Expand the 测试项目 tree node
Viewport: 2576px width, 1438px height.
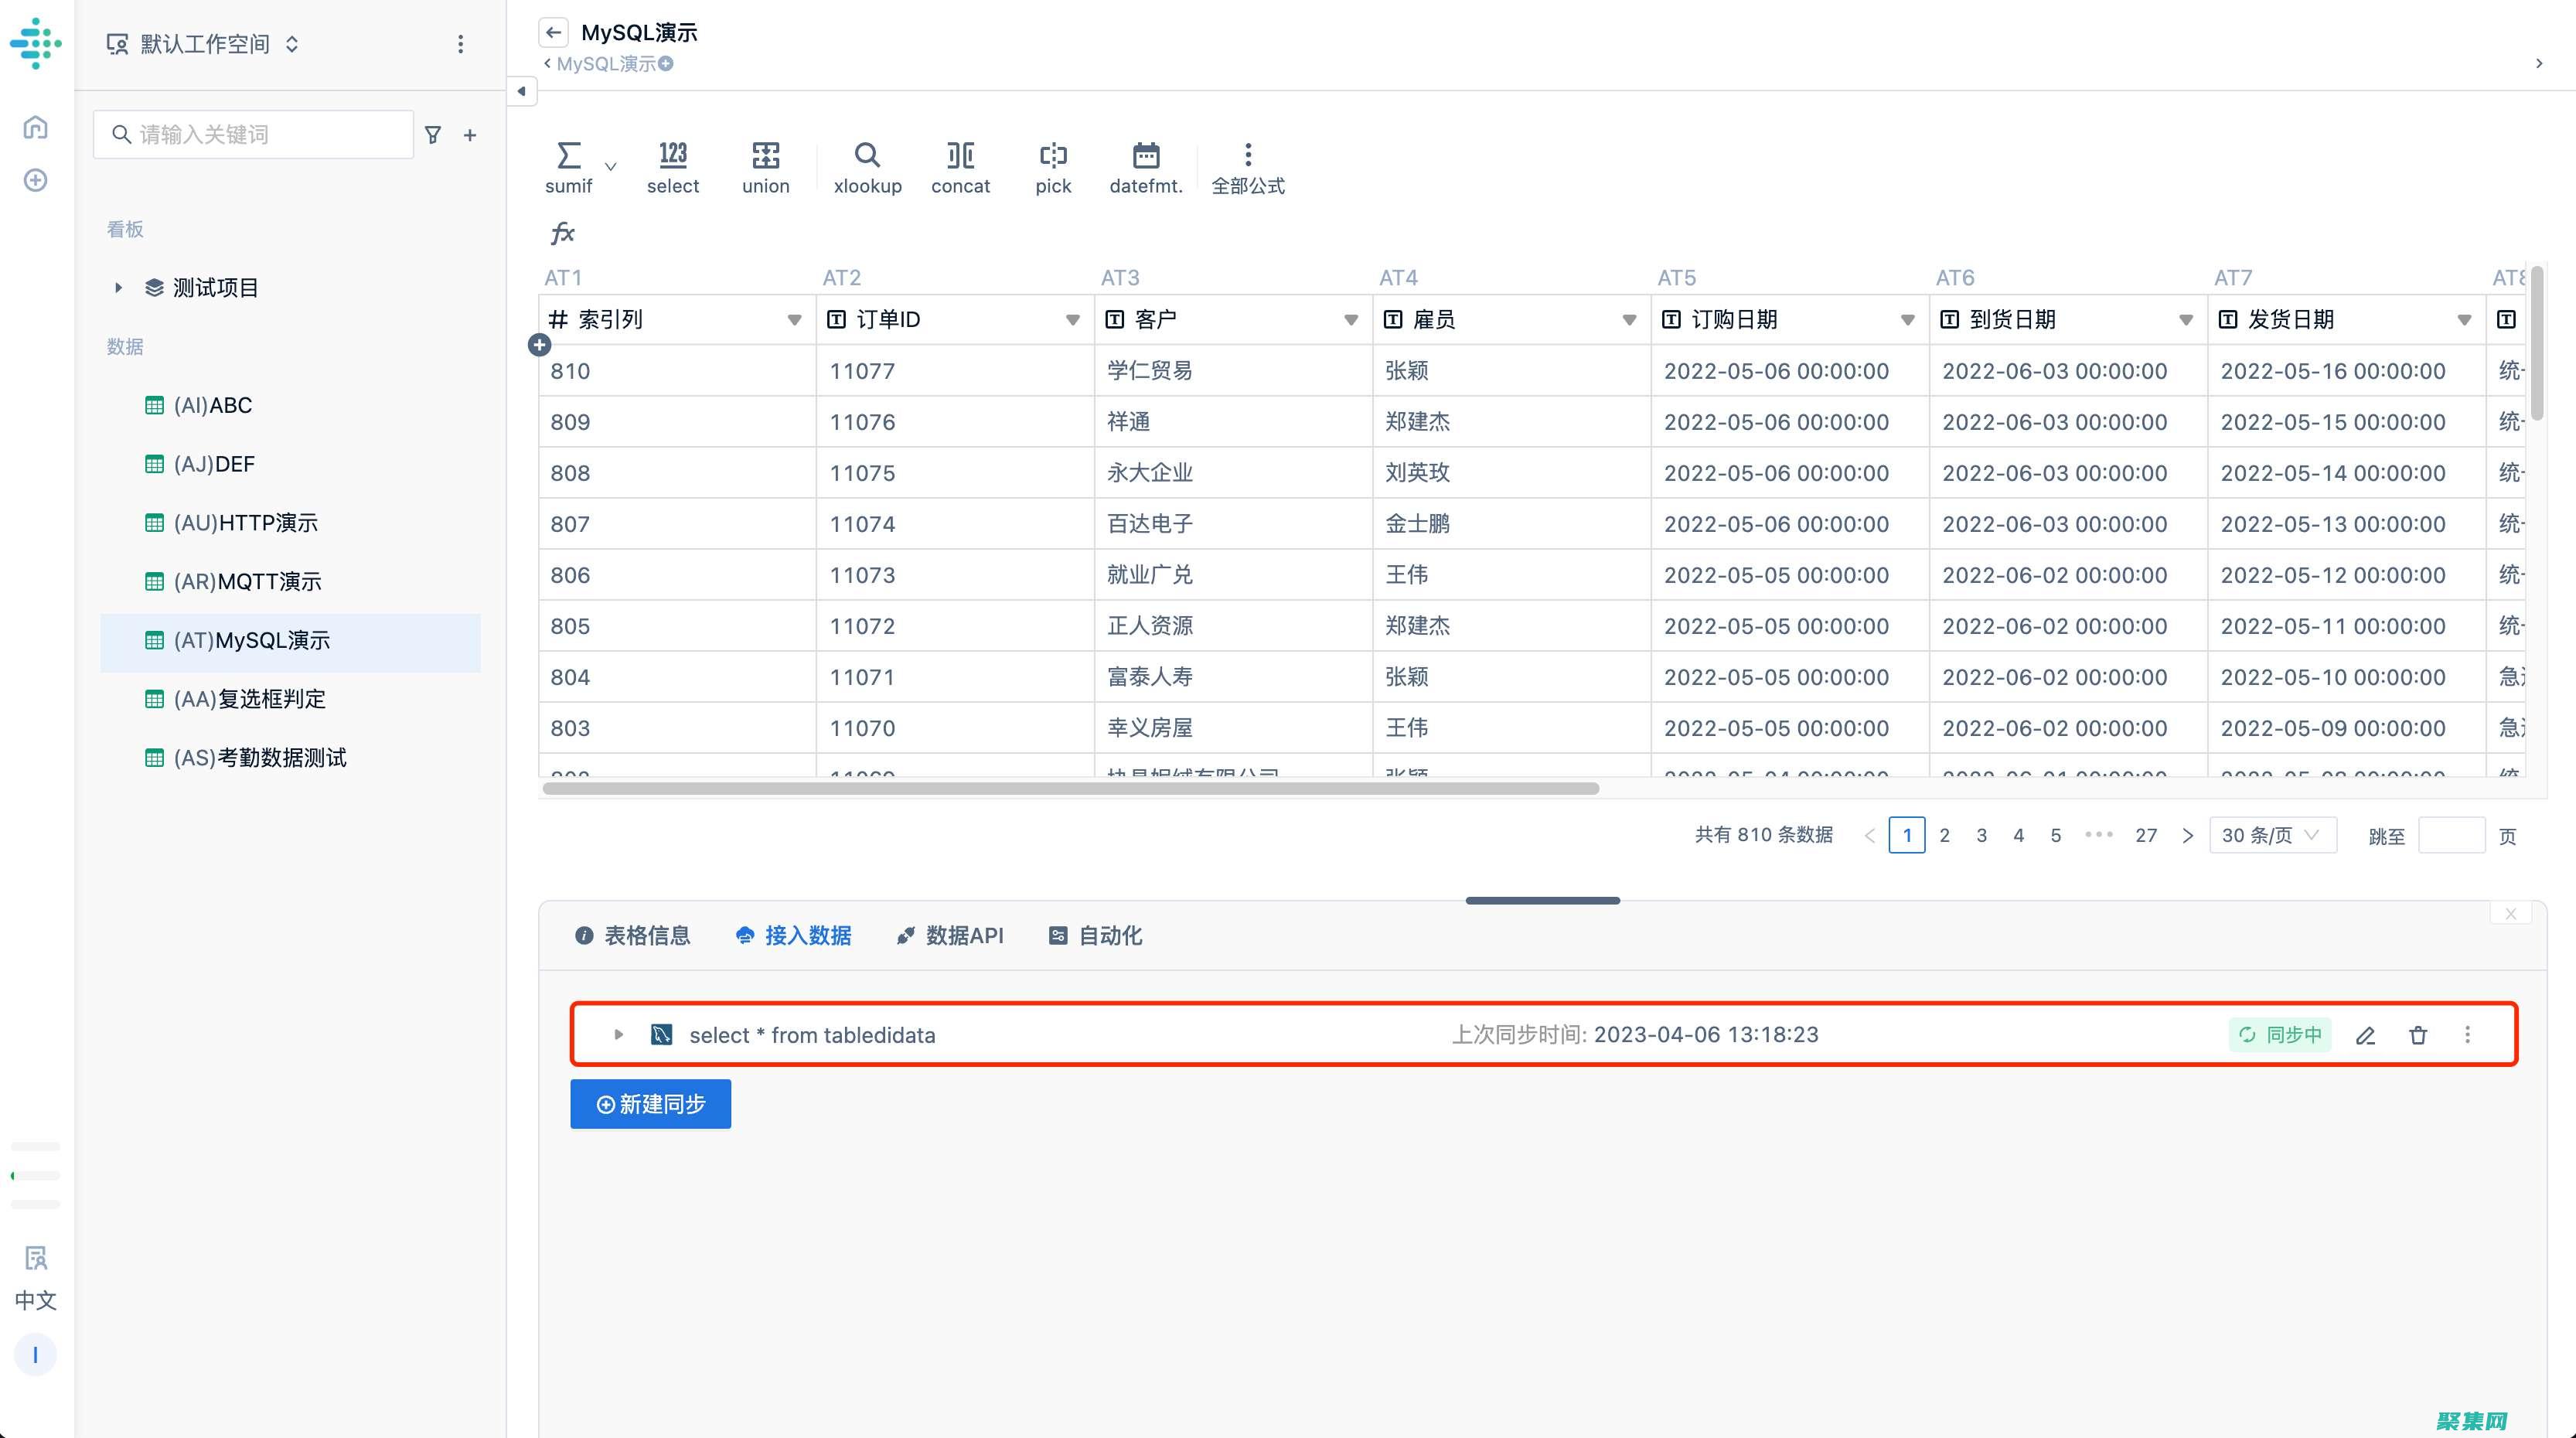(x=118, y=288)
